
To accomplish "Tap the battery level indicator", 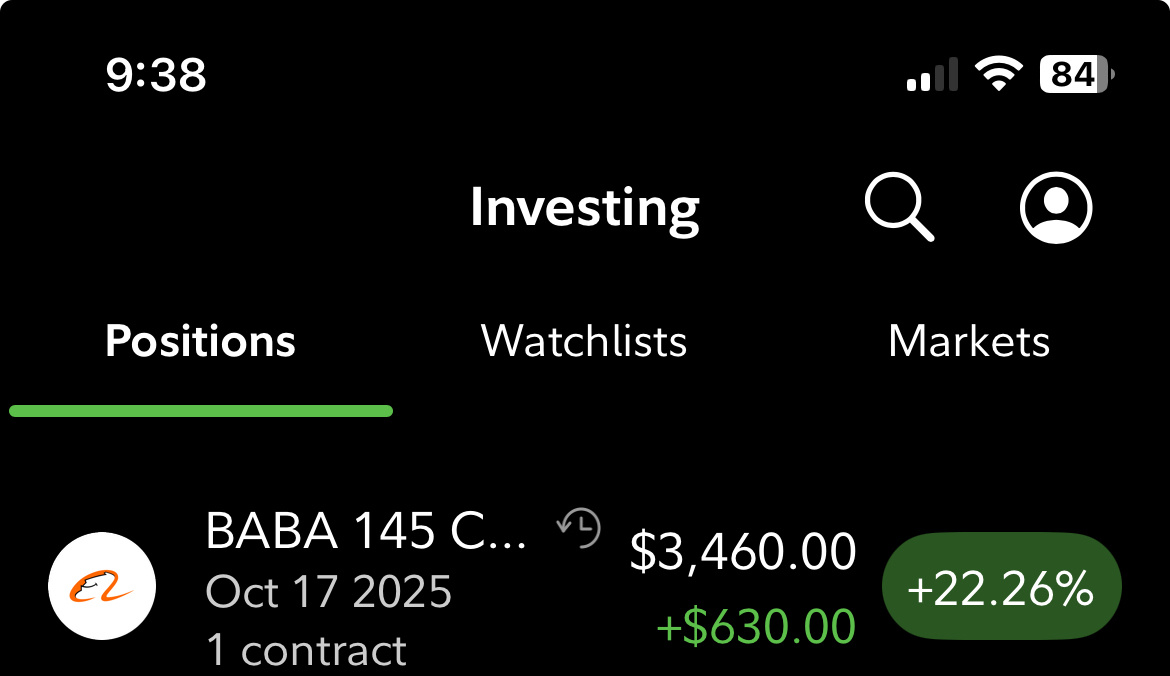I will pos(1077,74).
